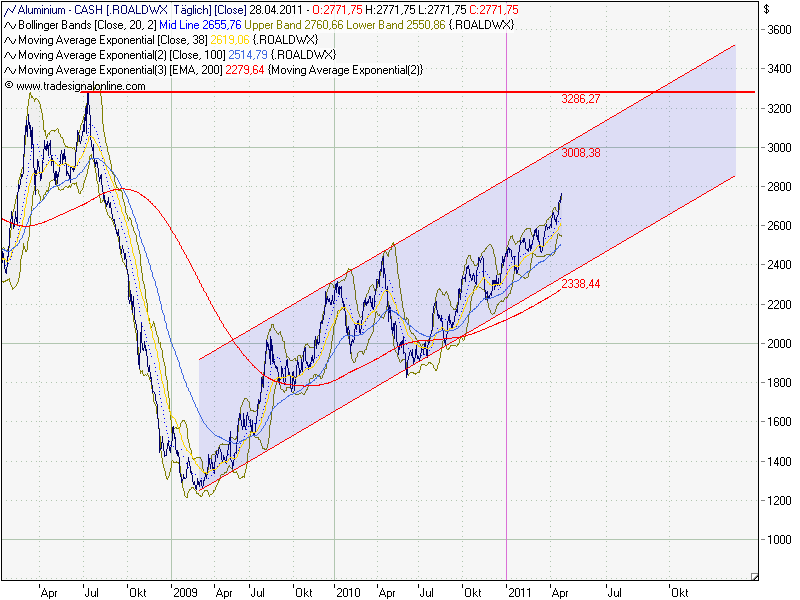Click the 3008,38 channel top label

click(x=581, y=153)
